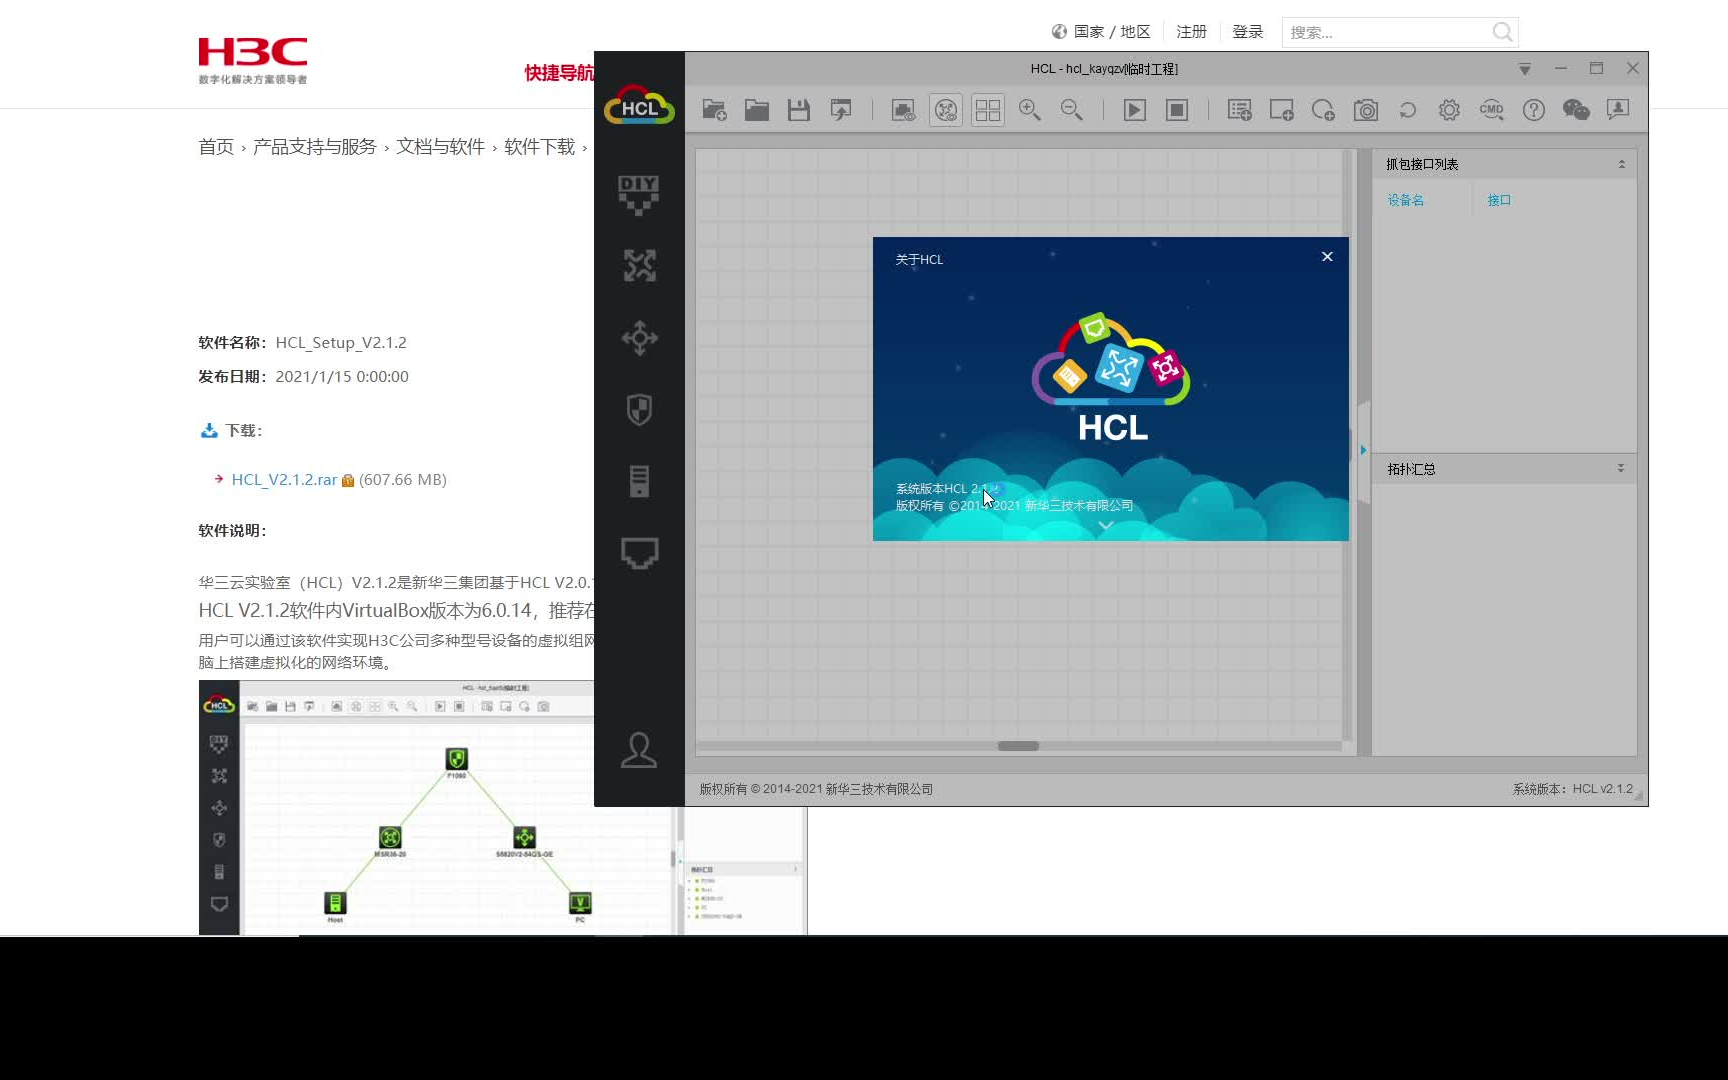Zoom in on the topology canvas

click(x=1030, y=110)
